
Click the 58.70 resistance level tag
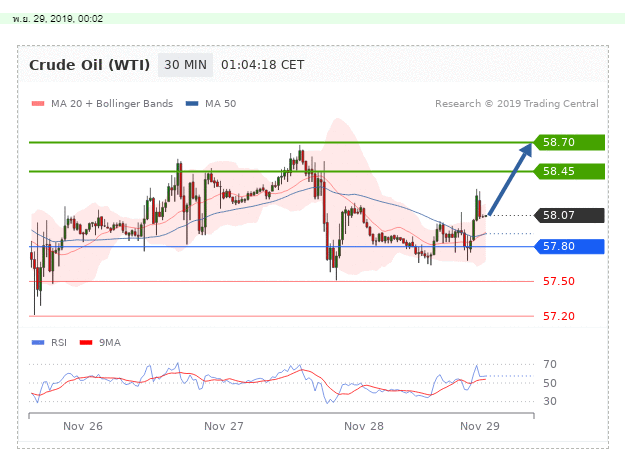coord(569,142)
